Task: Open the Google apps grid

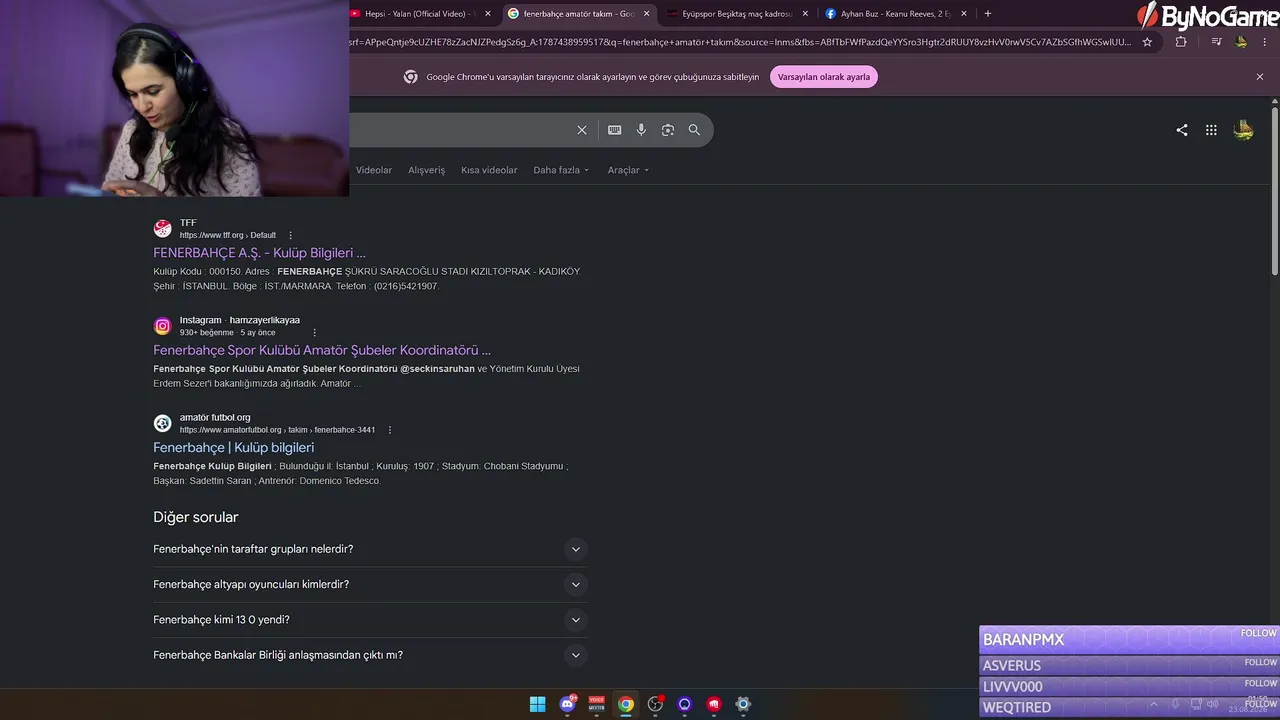Action: click(x=1211, y=130)
